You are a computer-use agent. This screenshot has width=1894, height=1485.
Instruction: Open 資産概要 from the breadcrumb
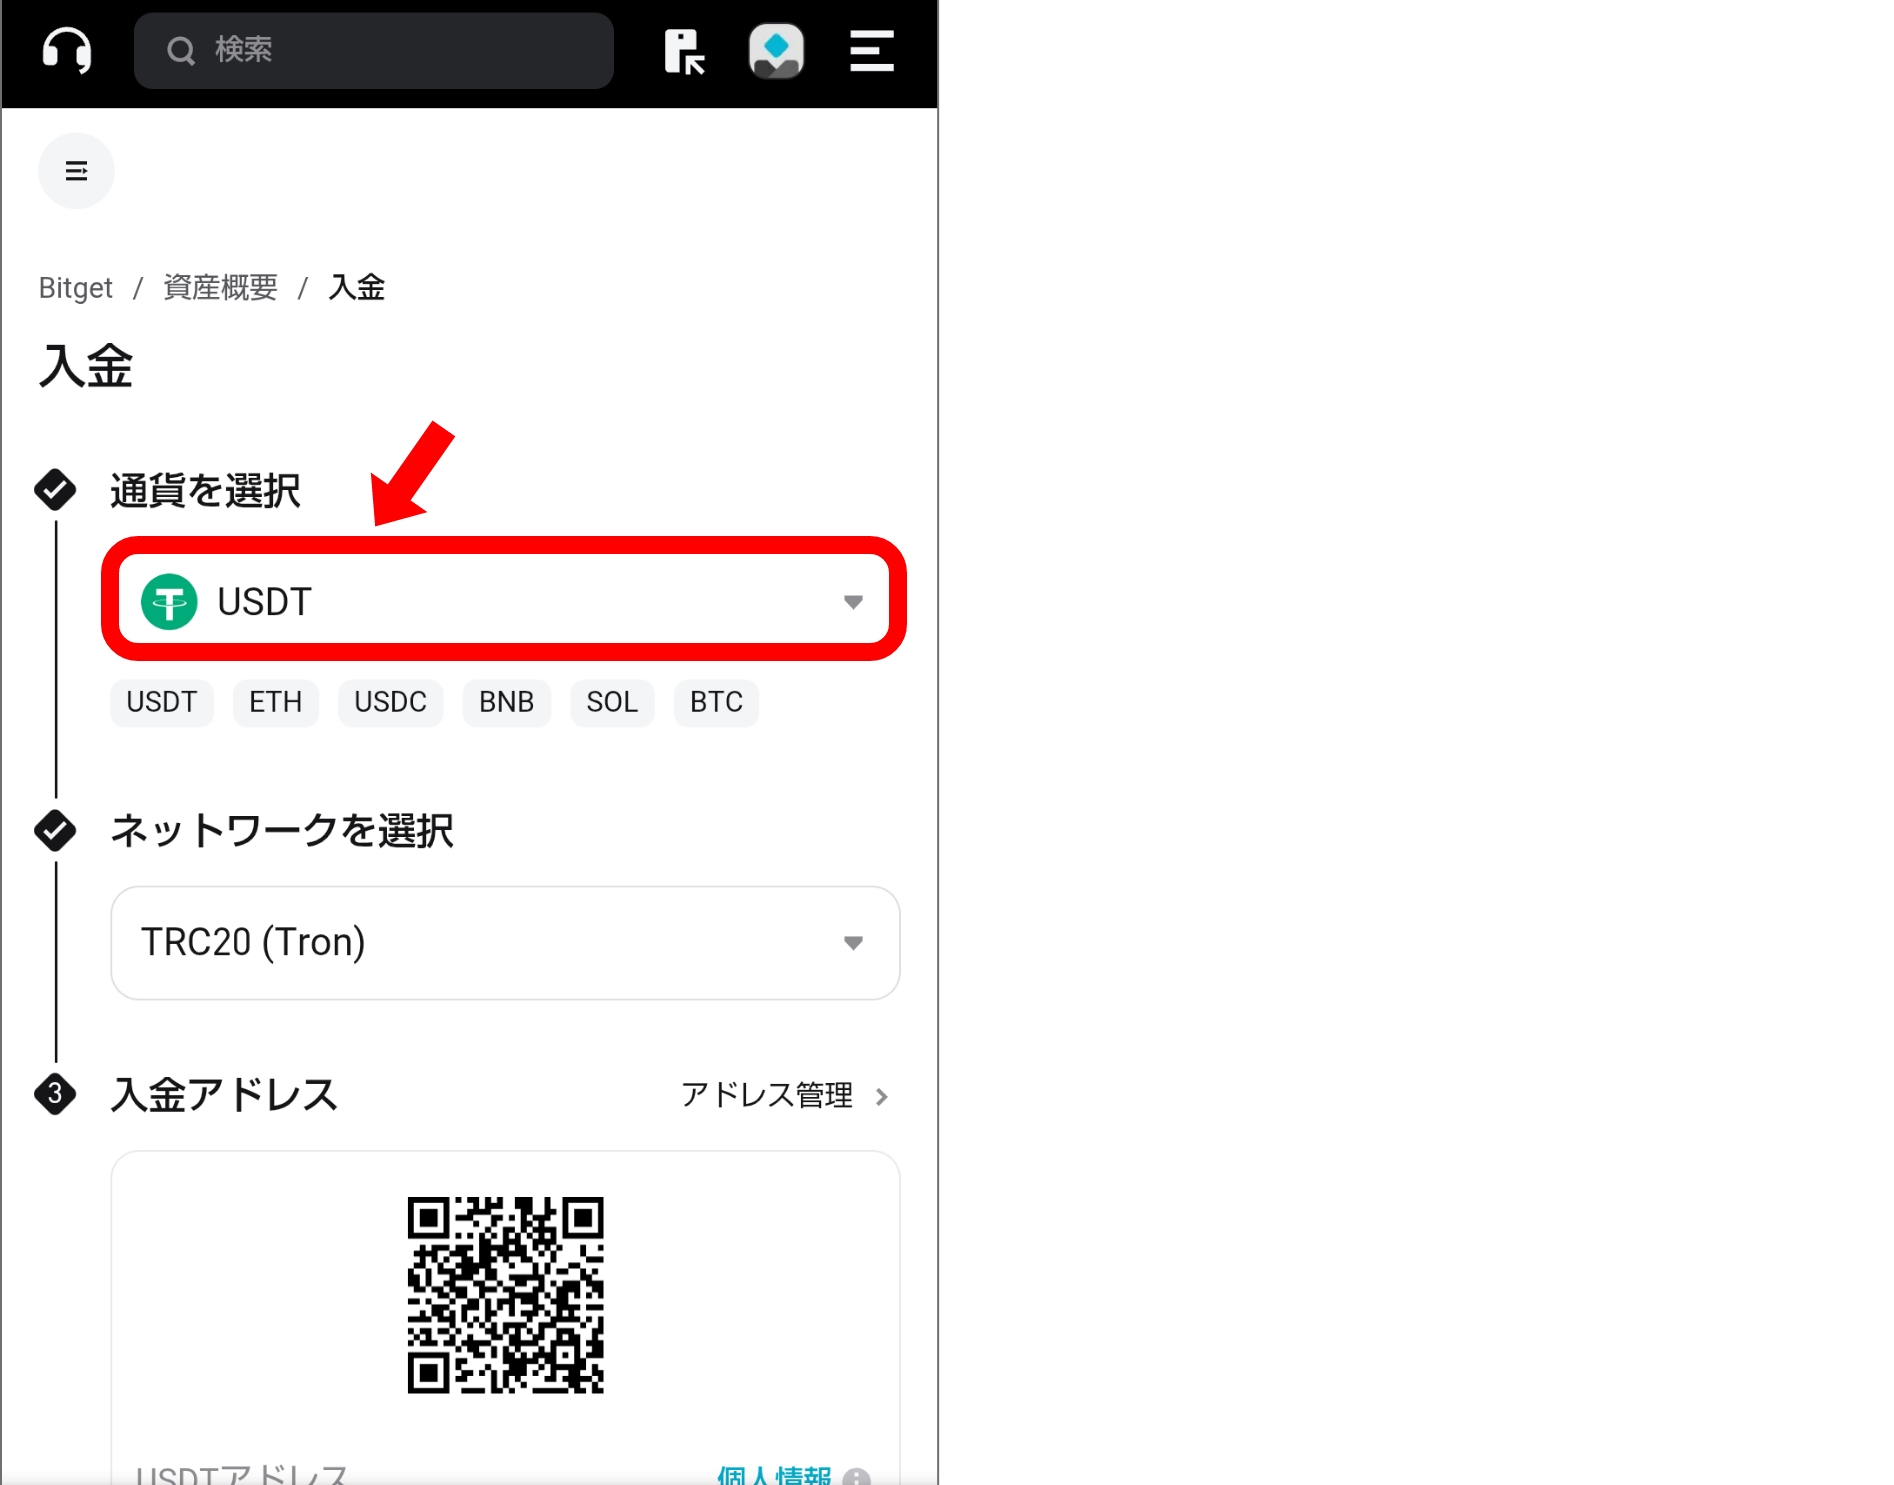219,288
